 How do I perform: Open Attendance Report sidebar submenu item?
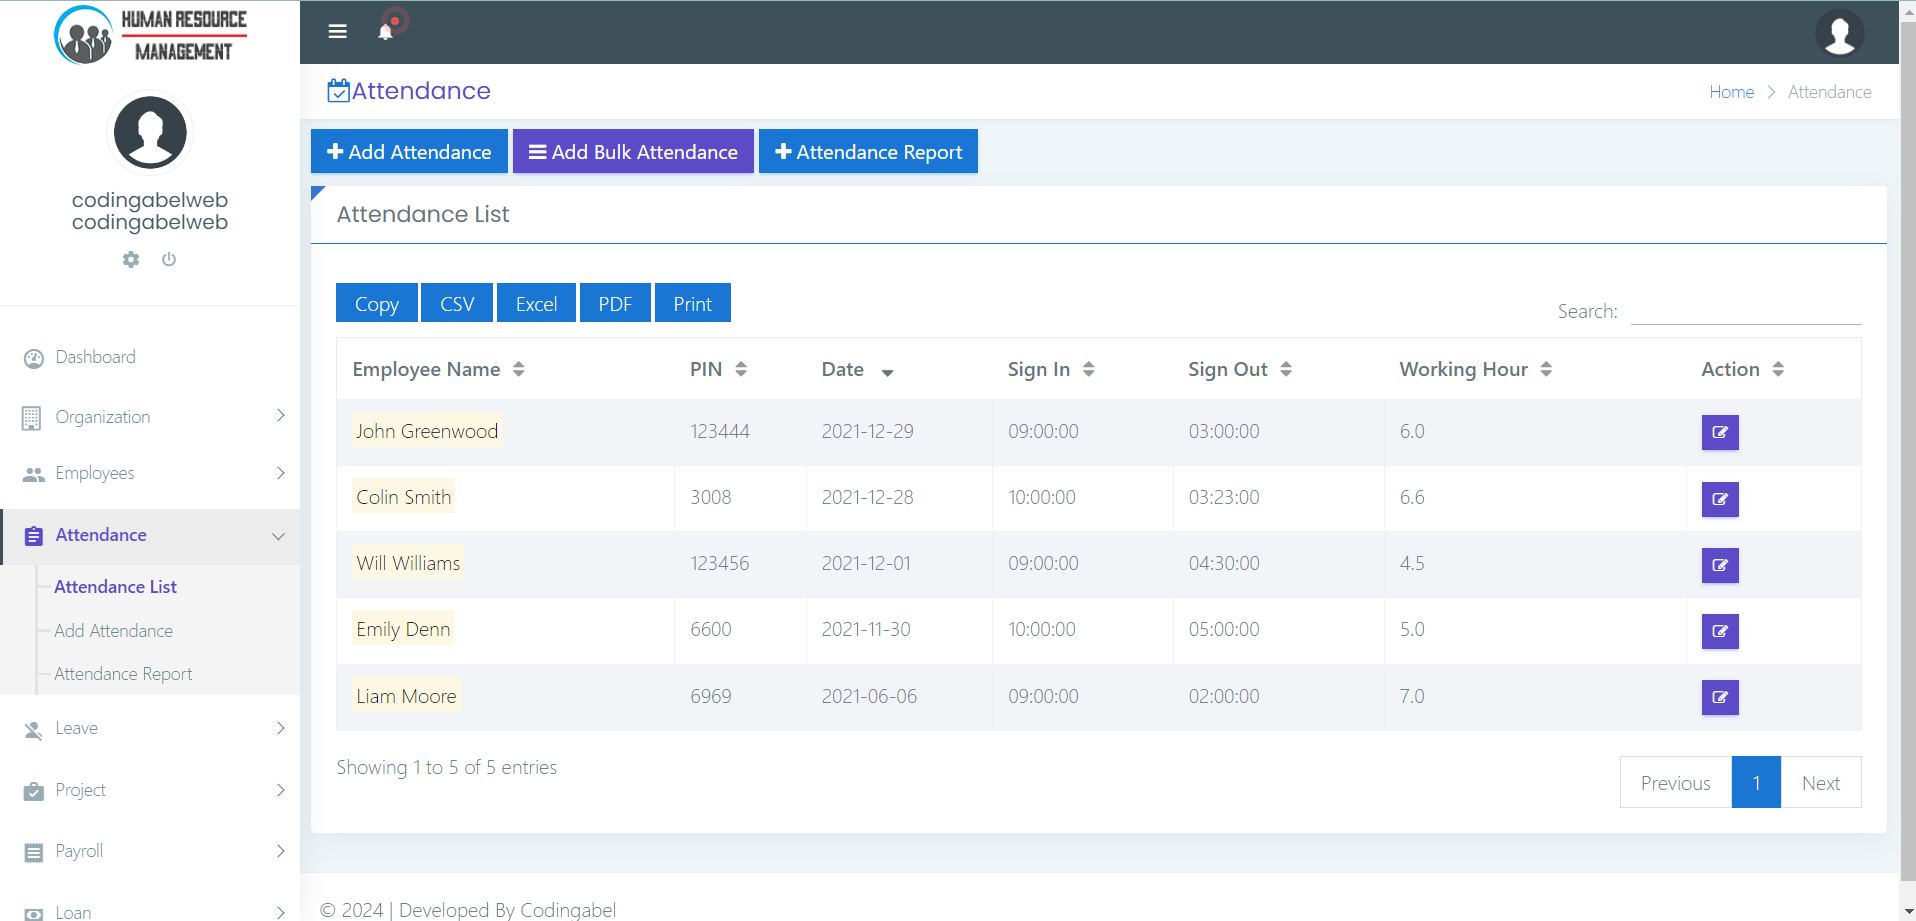(x=123, y=674)
